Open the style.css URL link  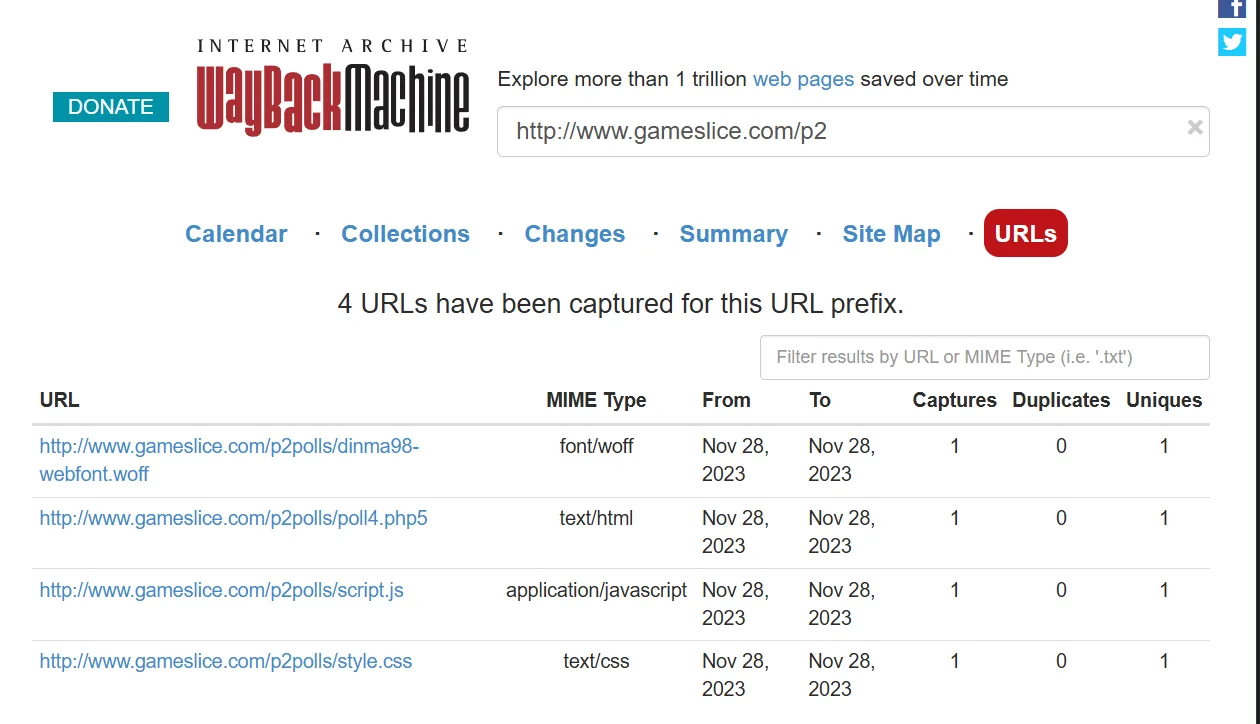click(x=225, y=661)
